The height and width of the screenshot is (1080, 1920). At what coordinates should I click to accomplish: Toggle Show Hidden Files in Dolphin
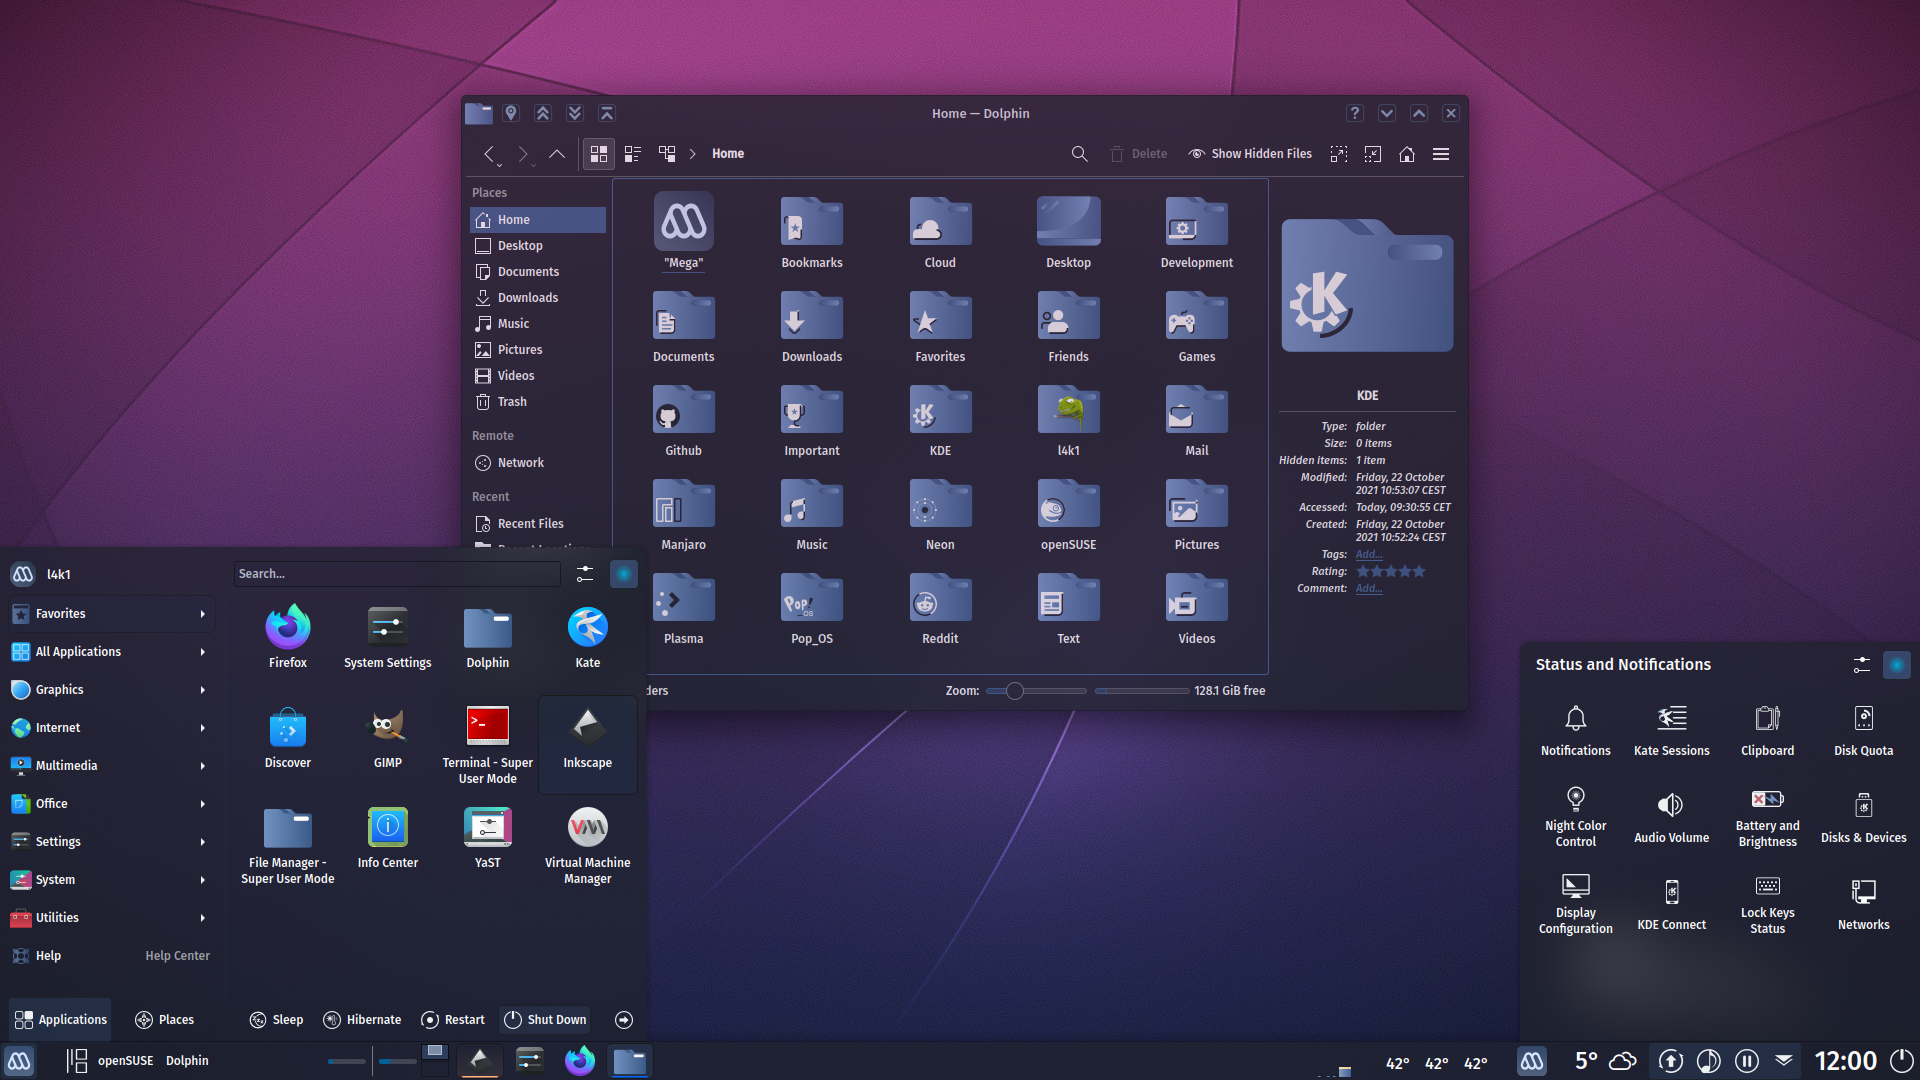click(1250, 154)
